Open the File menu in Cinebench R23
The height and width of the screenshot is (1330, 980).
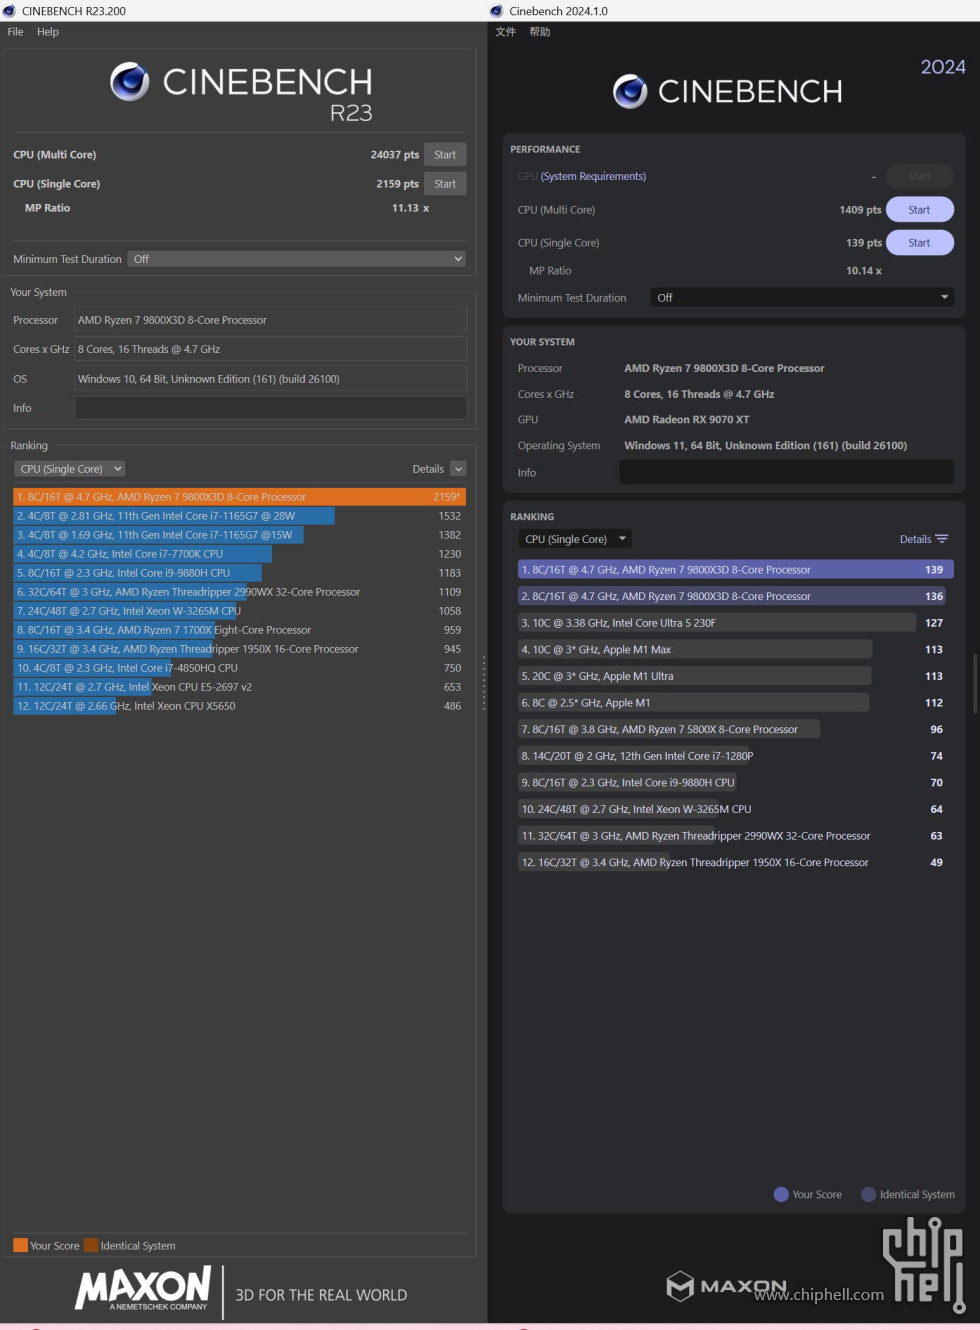(16, 32)
